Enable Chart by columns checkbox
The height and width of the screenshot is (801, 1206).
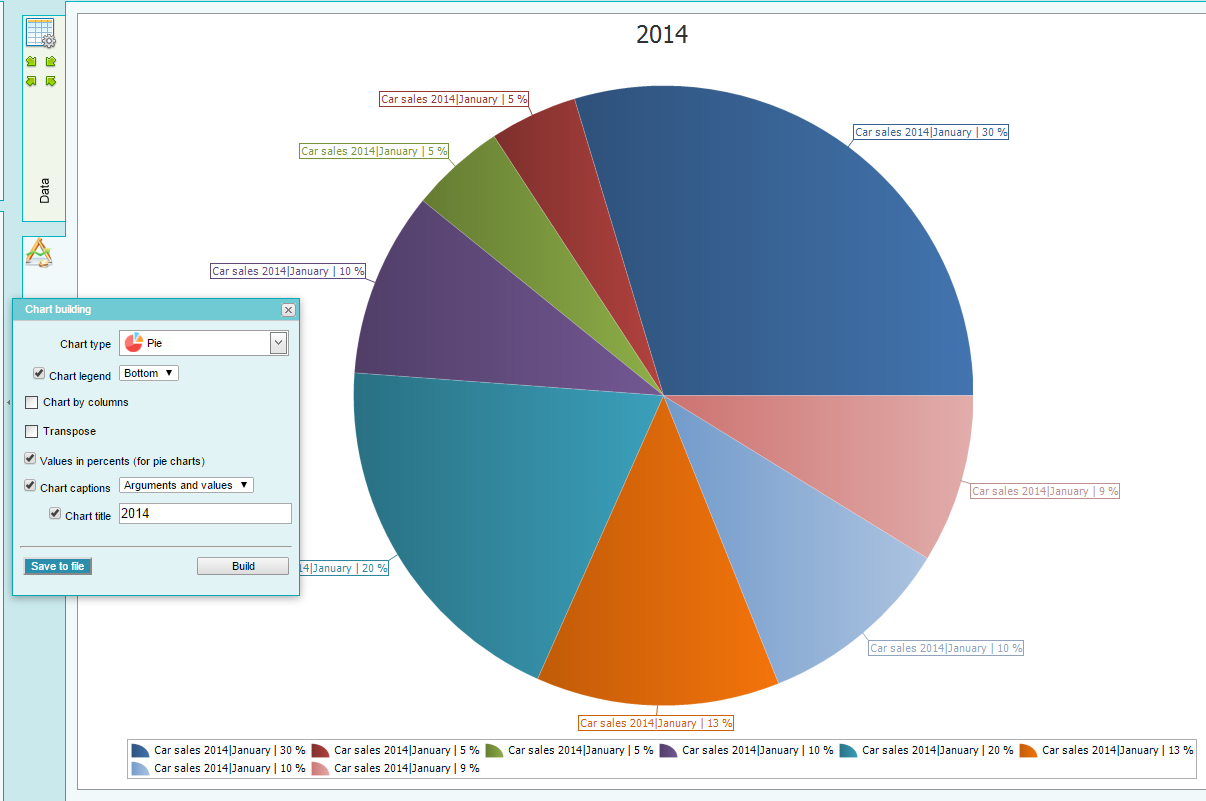tap(32, 402)
